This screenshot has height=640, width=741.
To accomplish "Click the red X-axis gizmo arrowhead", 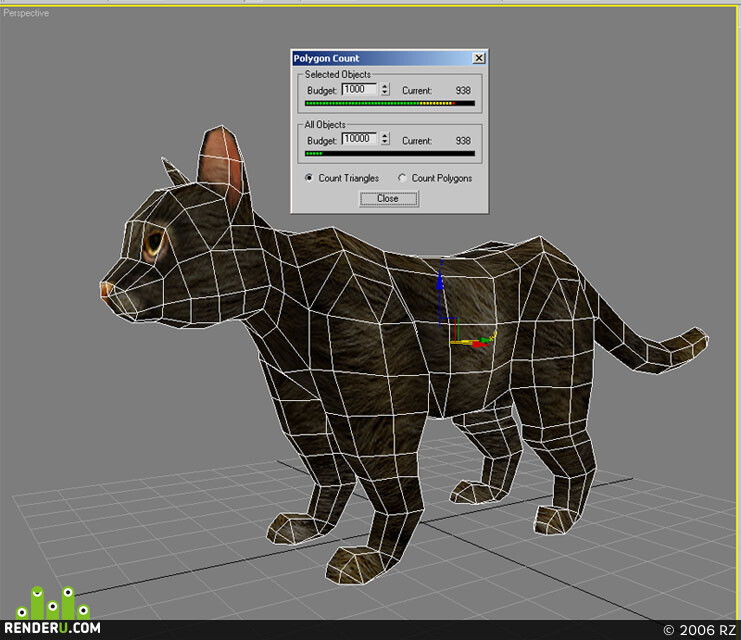I will pos(480,344).
